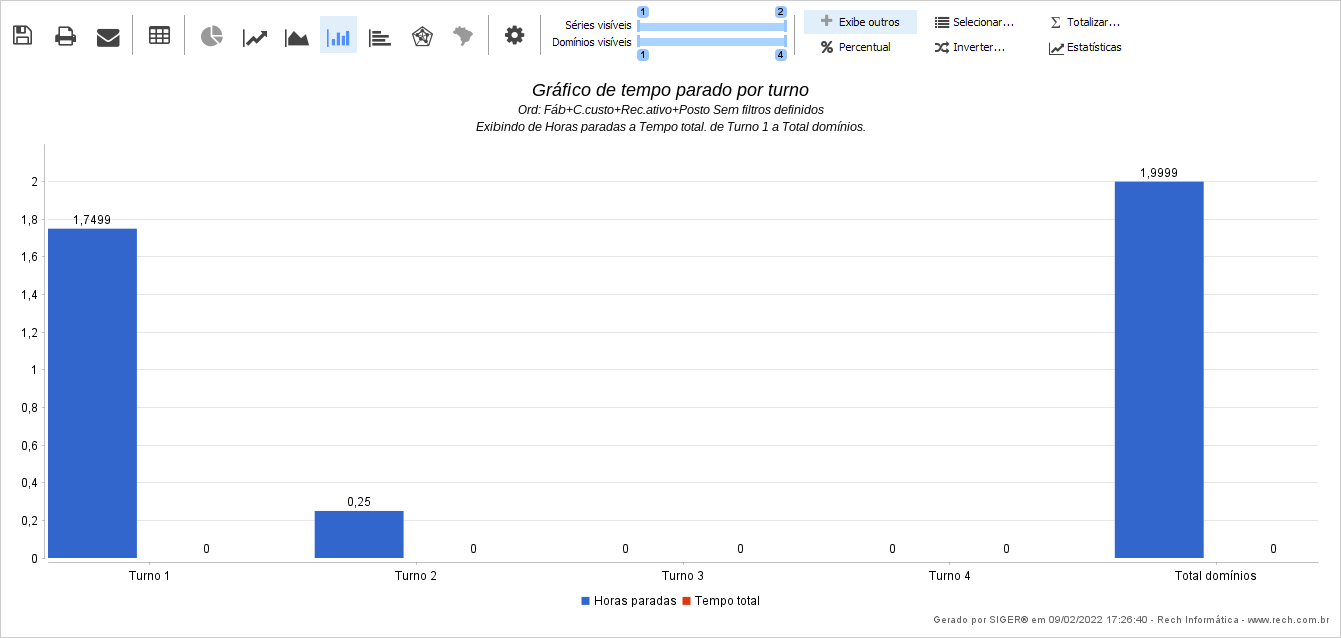This screenshot has height=638, width=1341.
Task: Select vertical bar chart type
Action: pos(338,36)
